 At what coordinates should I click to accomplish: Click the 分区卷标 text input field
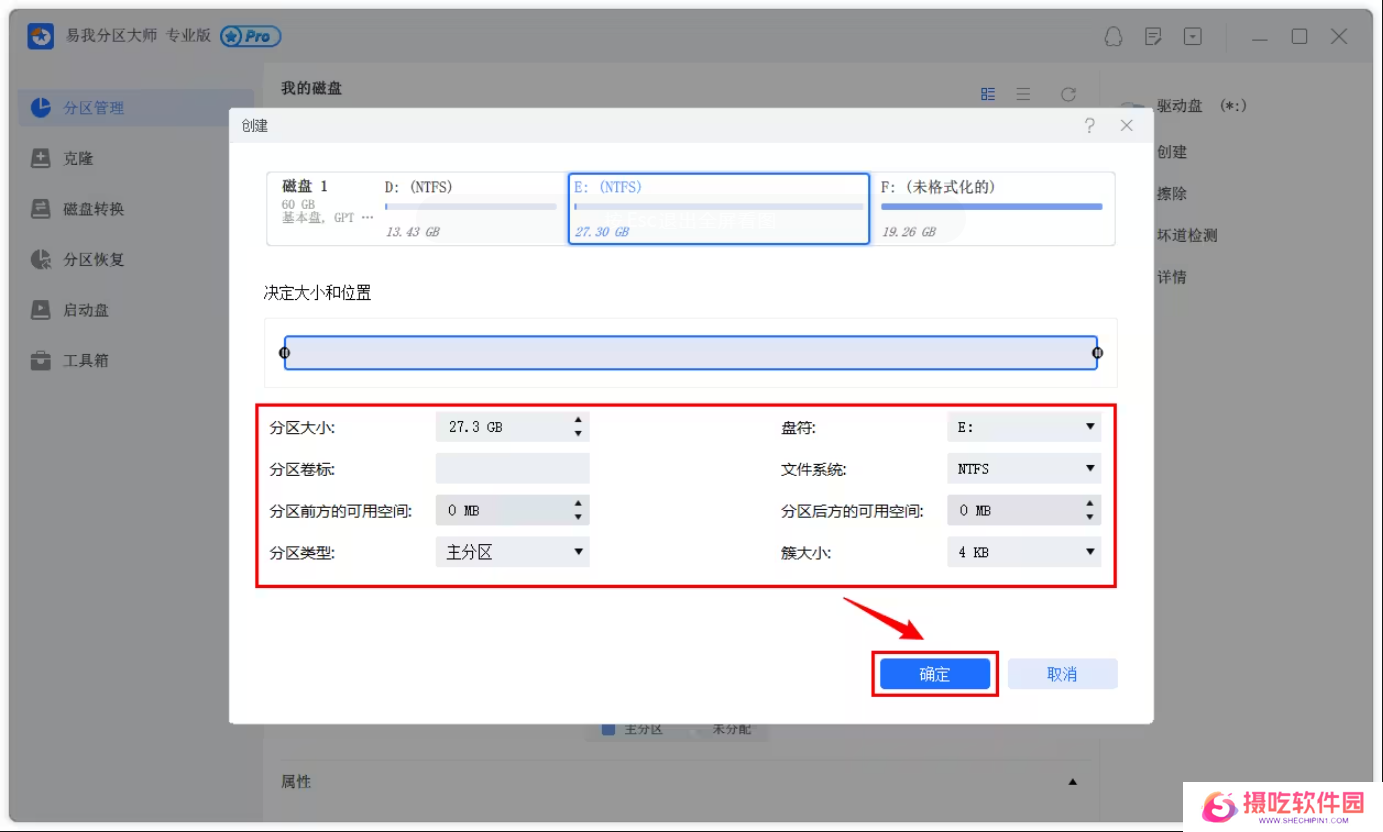(x=512, y=469)
